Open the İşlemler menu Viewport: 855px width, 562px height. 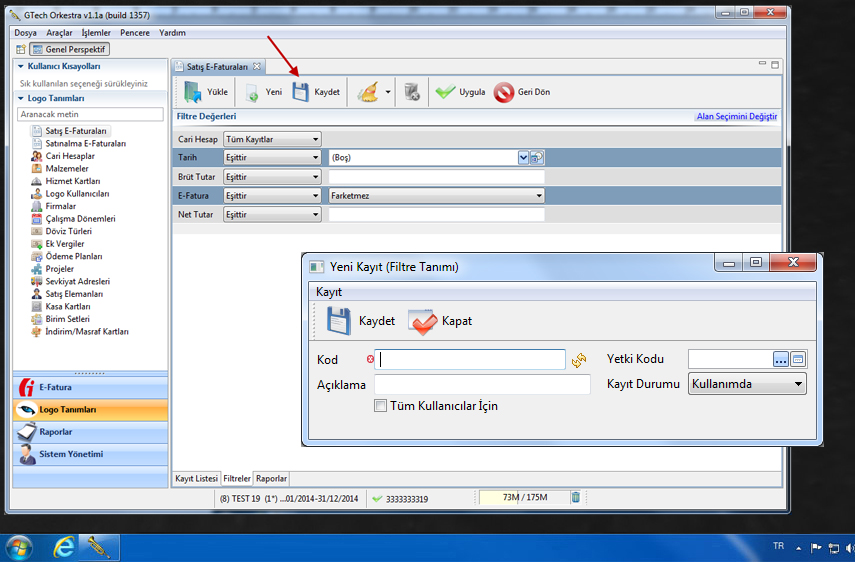(96, 33)
